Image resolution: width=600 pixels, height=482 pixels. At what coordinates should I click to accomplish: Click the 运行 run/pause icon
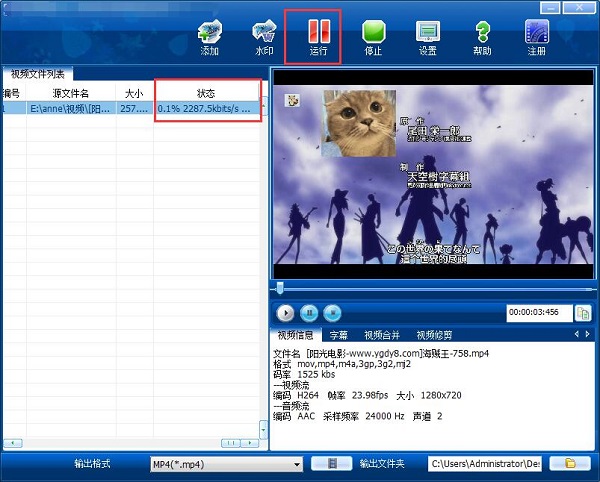pos(319,38)
